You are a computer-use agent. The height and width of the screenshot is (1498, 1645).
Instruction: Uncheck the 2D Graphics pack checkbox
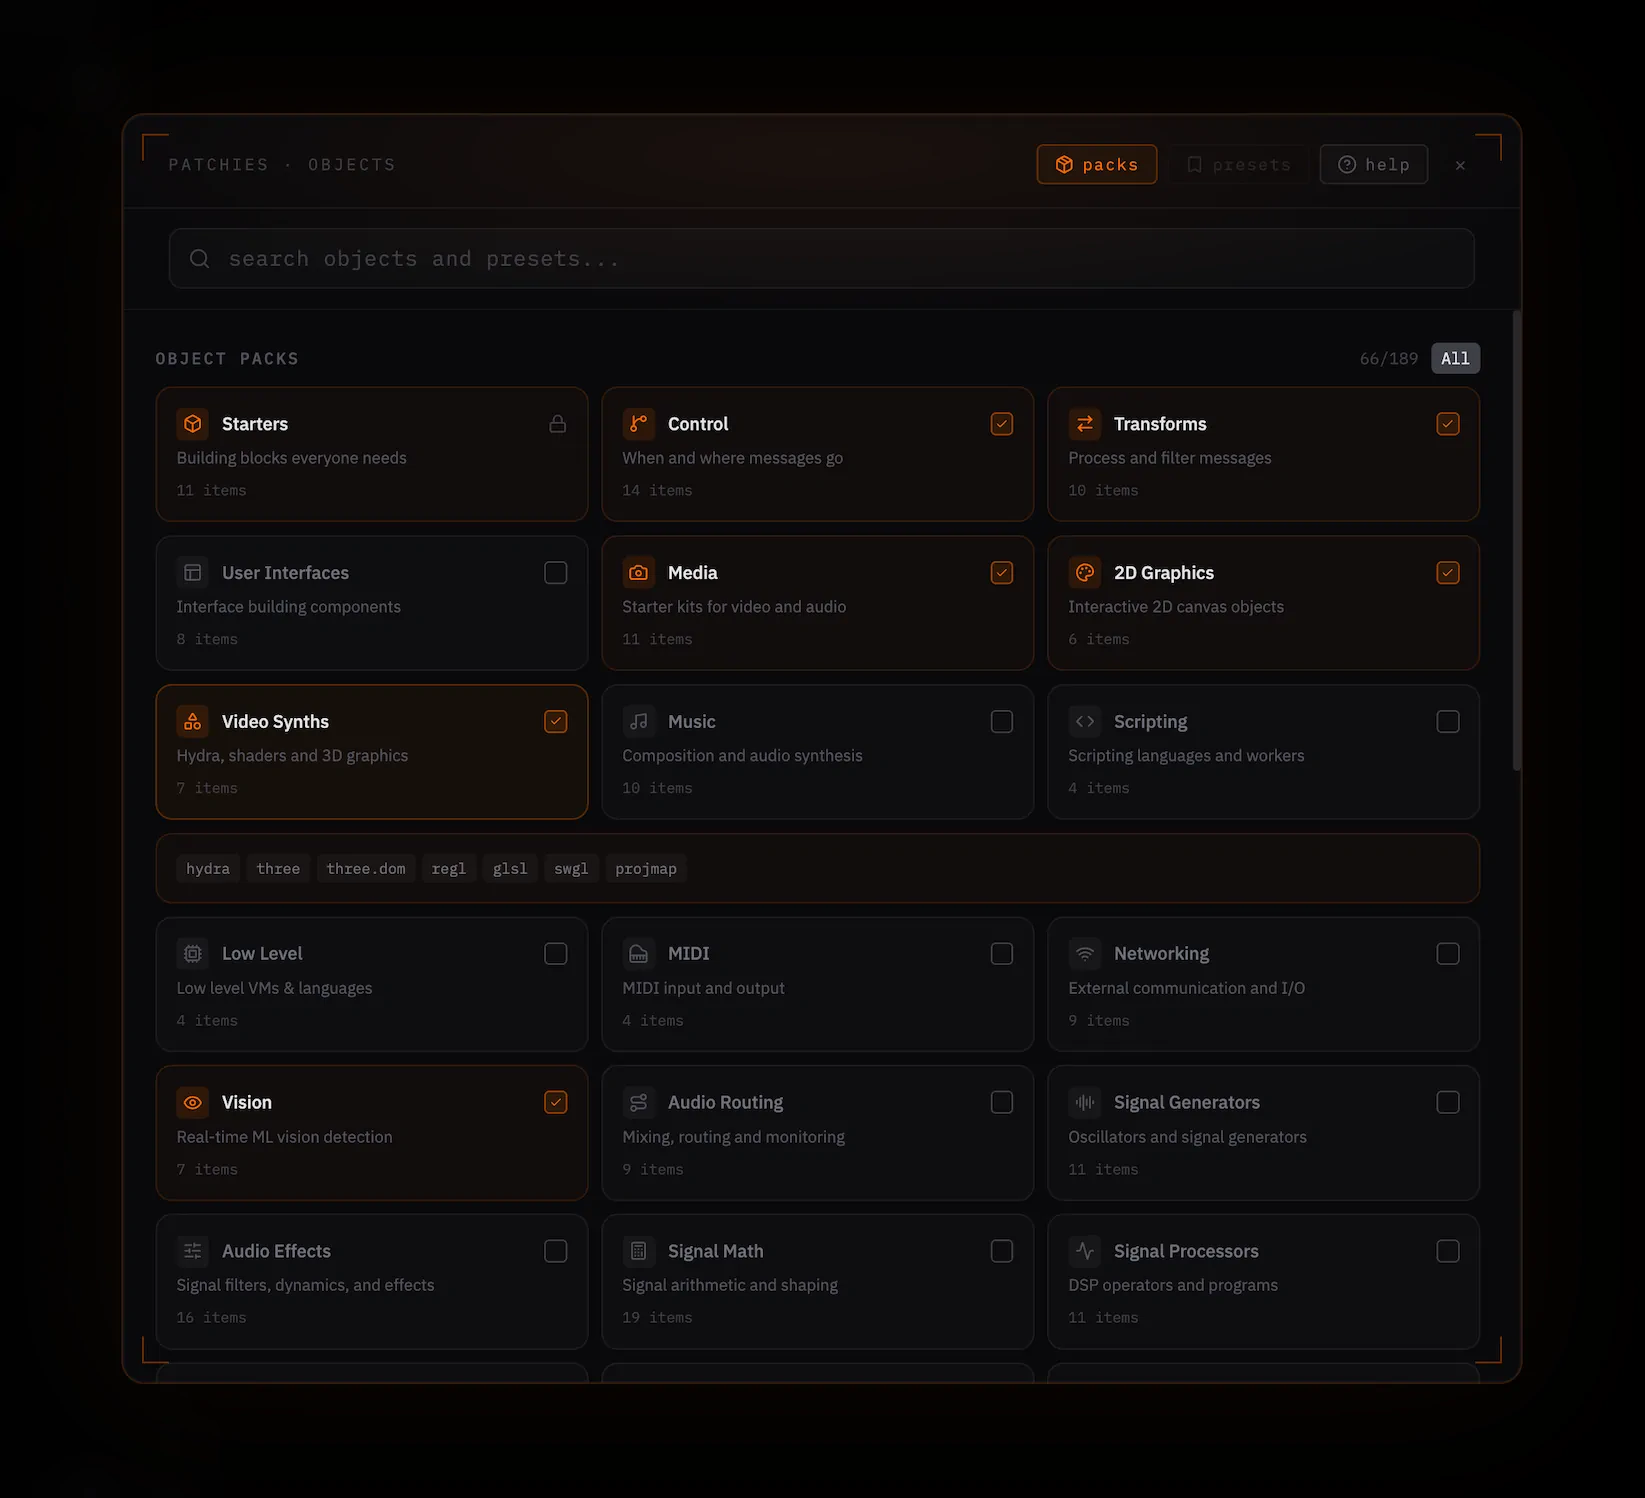pyautogui.click(x=1447, y=573)
